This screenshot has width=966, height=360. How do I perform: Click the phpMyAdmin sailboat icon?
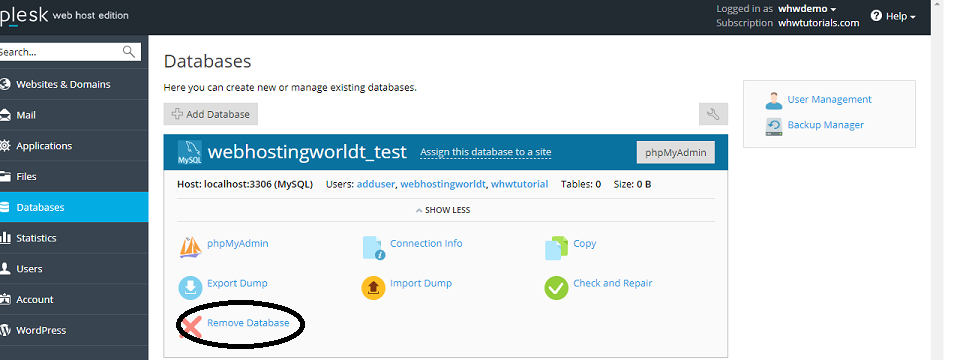pos(190,247)
